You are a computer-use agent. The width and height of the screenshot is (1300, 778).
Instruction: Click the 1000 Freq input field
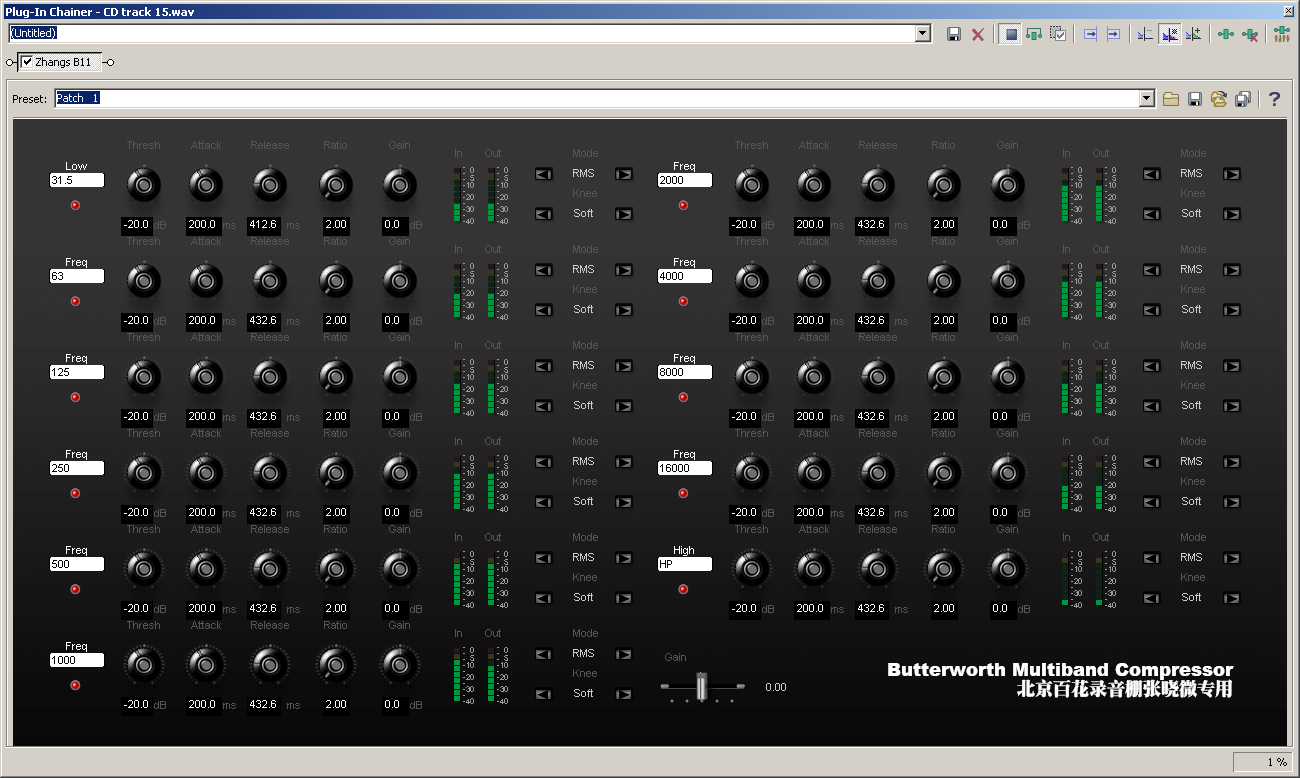pyautogui.click(x=77, y=660)
